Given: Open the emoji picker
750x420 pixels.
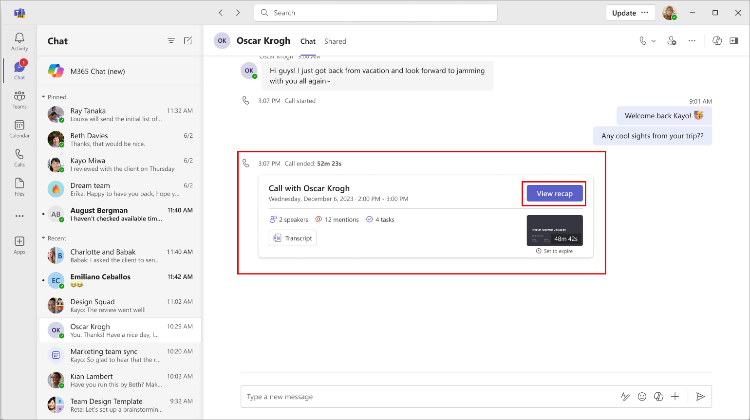Looking at the screenshot, I should point(642,397).
